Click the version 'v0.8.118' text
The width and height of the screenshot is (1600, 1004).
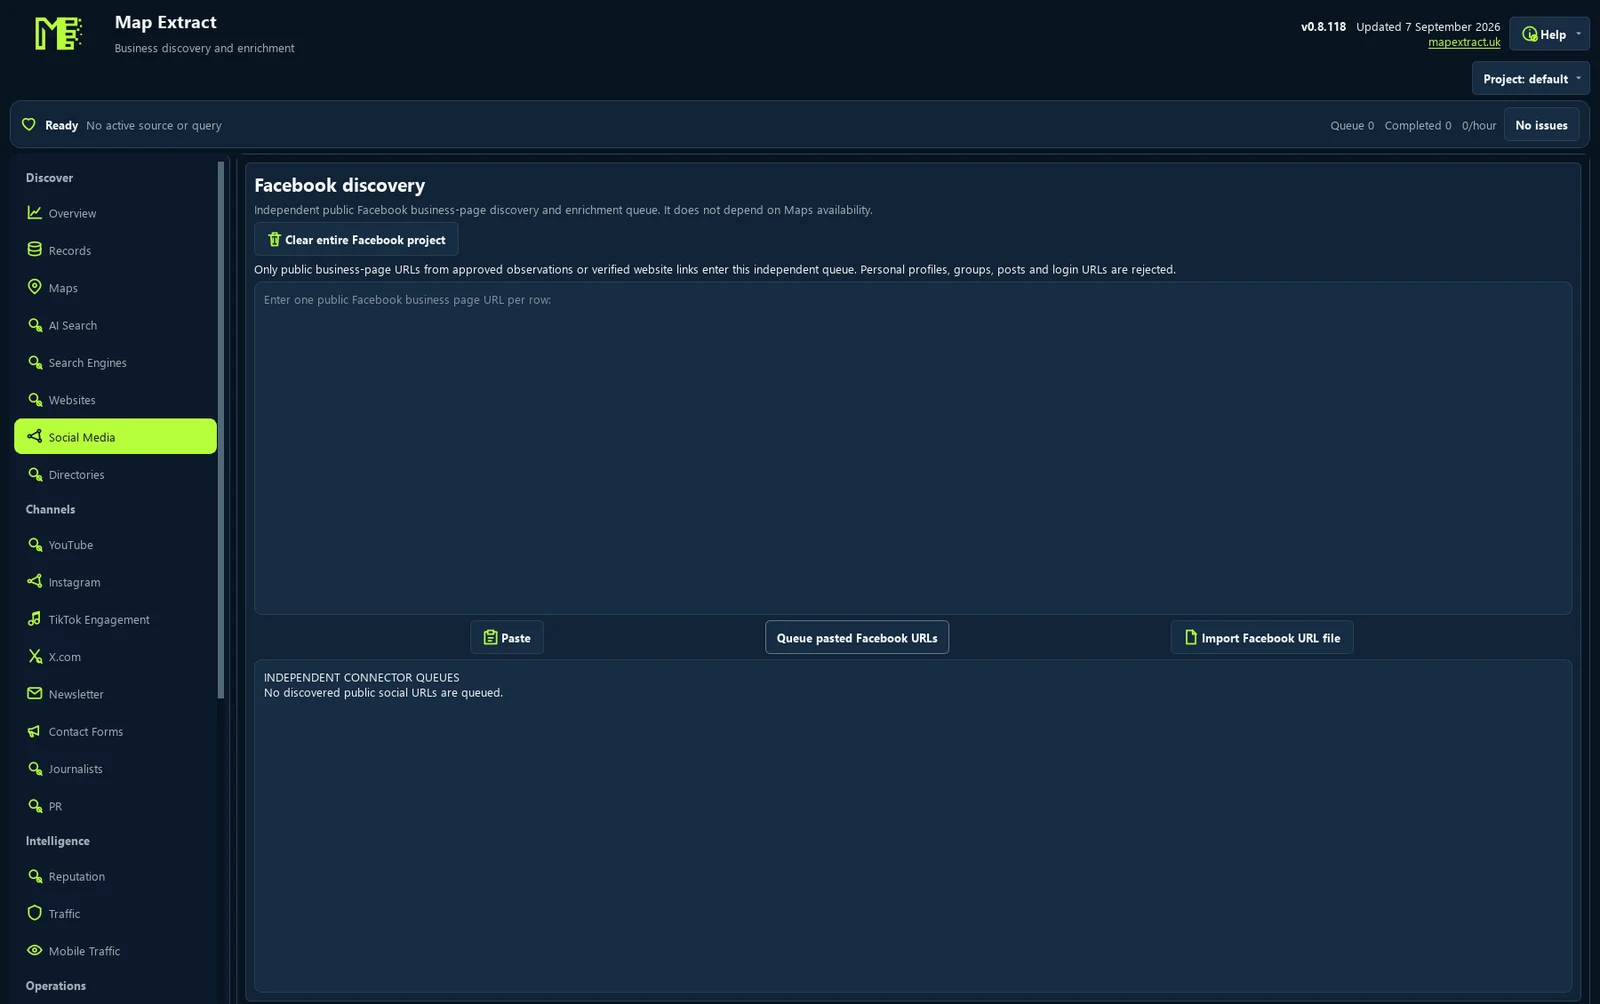1323,27
